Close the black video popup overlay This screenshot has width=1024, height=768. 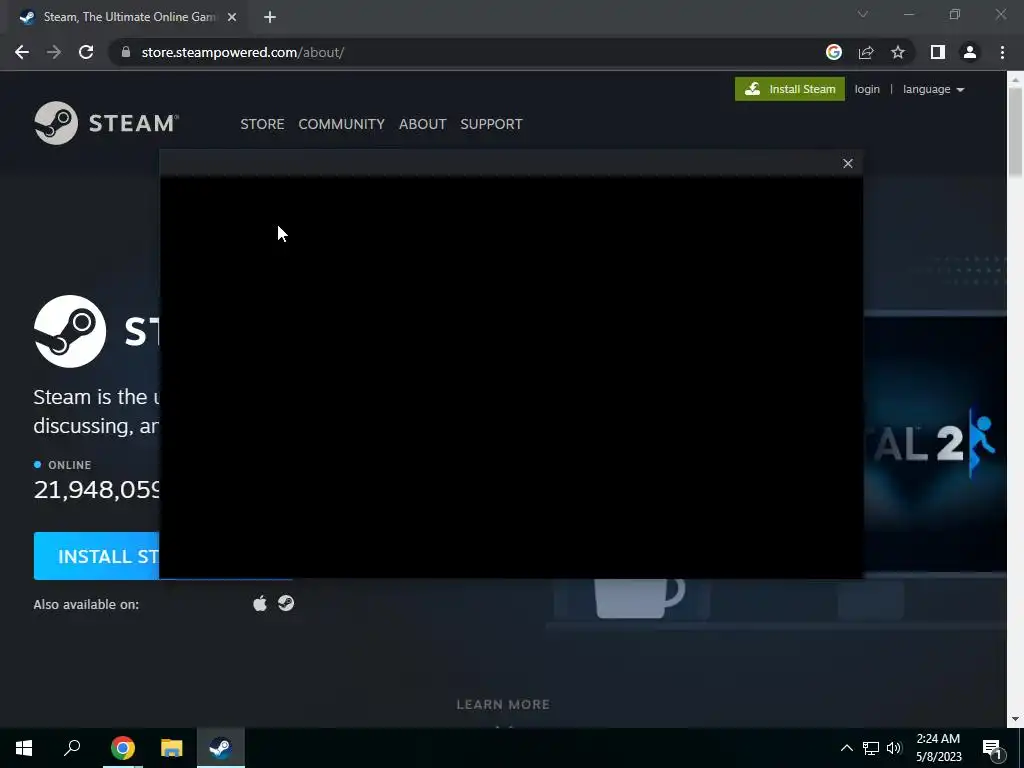(x=848, y=163)
